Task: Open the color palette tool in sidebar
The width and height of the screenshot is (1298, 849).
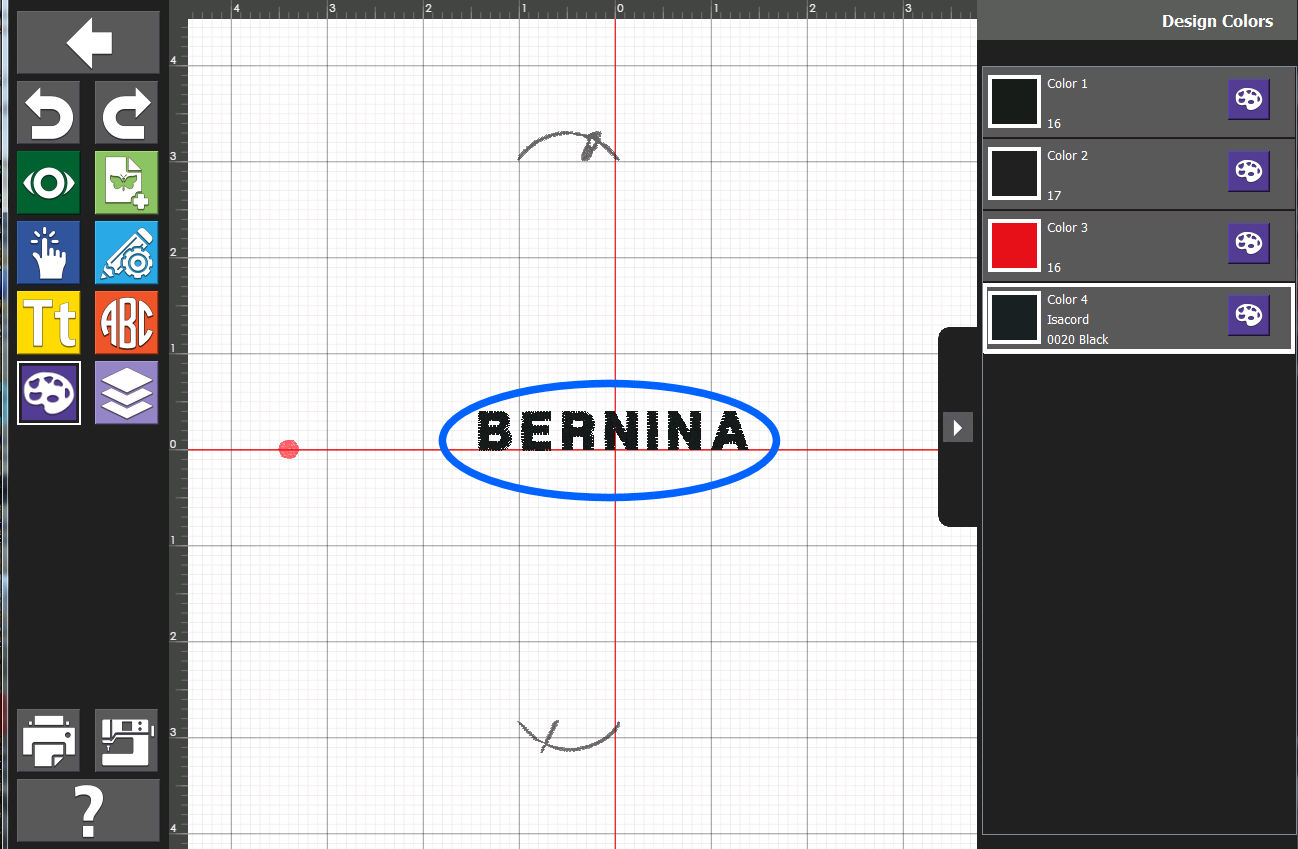Action: coord(48,392)
